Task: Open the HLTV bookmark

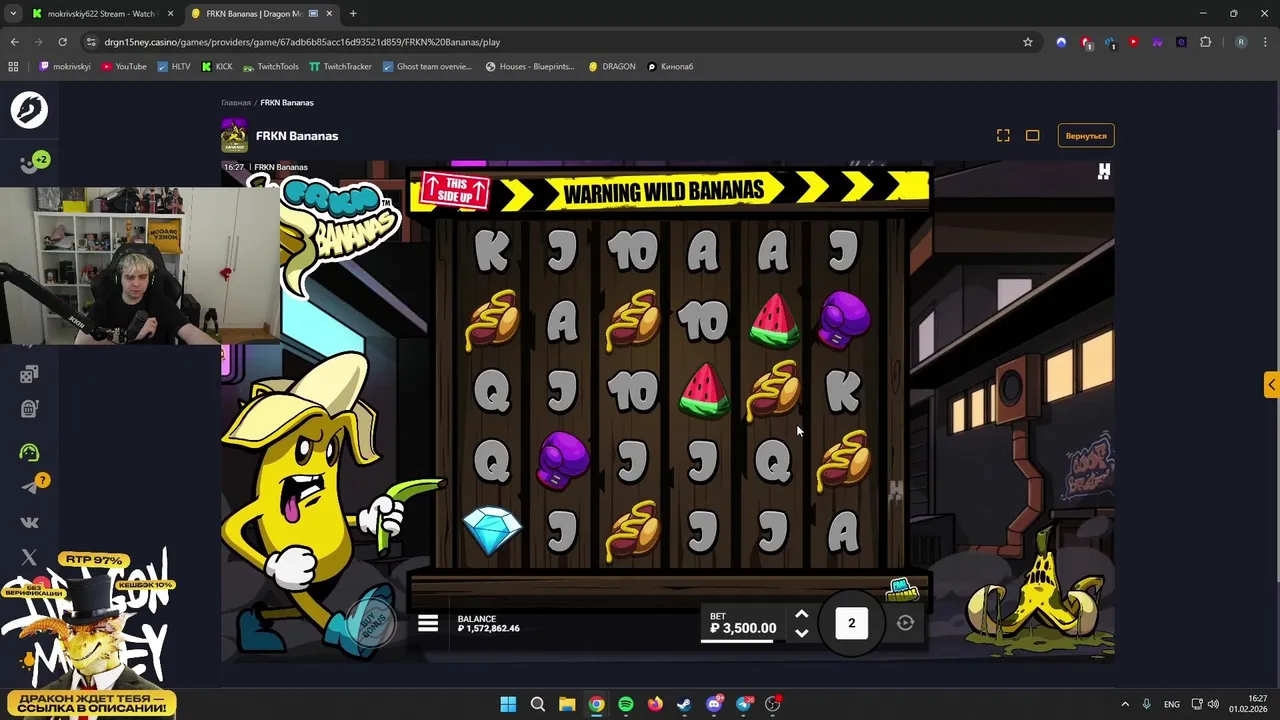Action: coord(173,67)
